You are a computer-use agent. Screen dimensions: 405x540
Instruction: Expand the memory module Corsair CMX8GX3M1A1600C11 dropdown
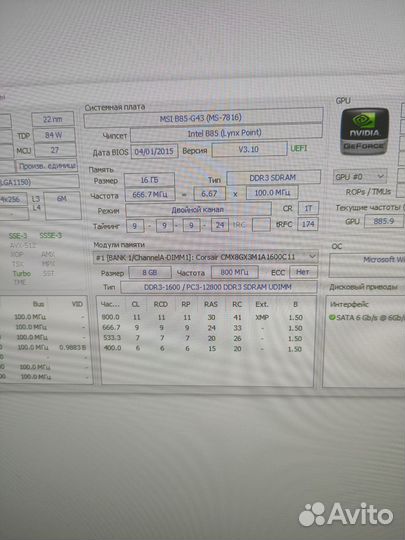tap(206, 257)
